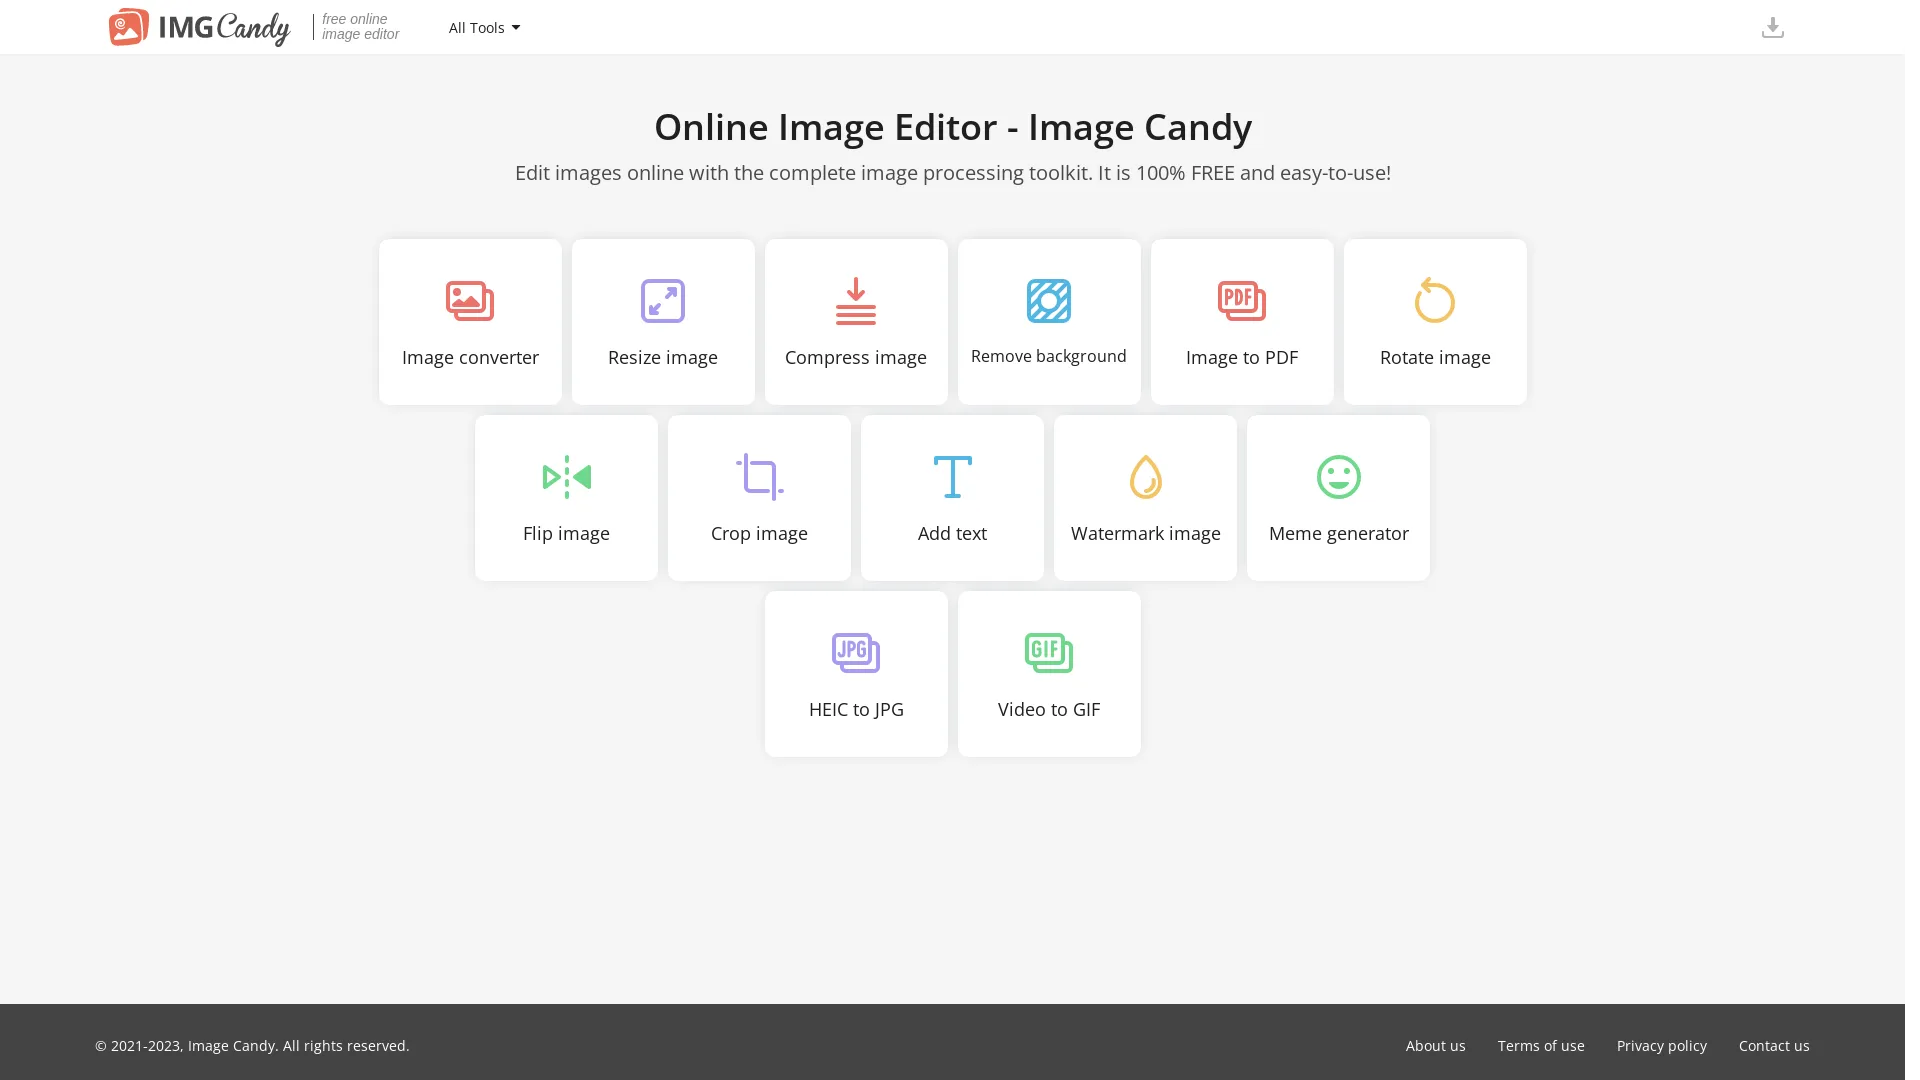Click the download icon in the header
The image size is (1920, 1080).
[x=1772, y=28]
